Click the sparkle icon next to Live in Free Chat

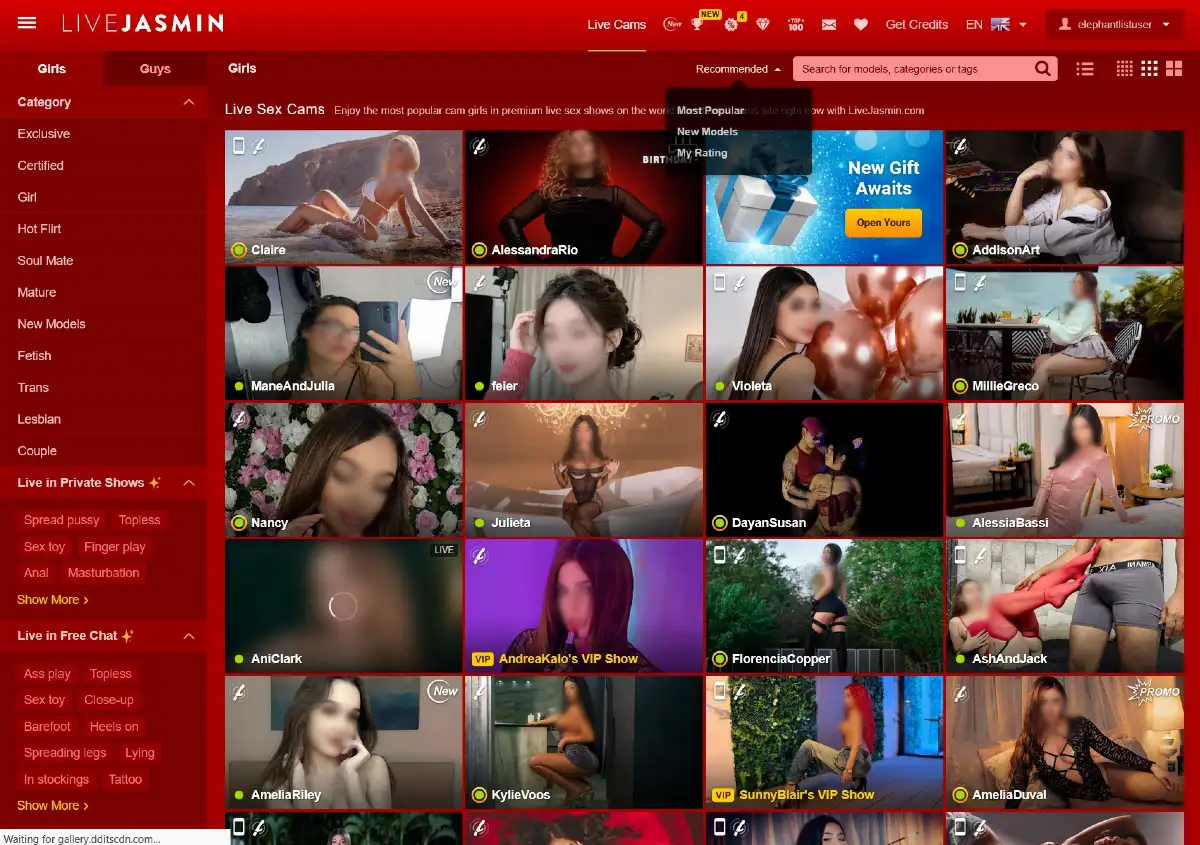tap(127, 636)
